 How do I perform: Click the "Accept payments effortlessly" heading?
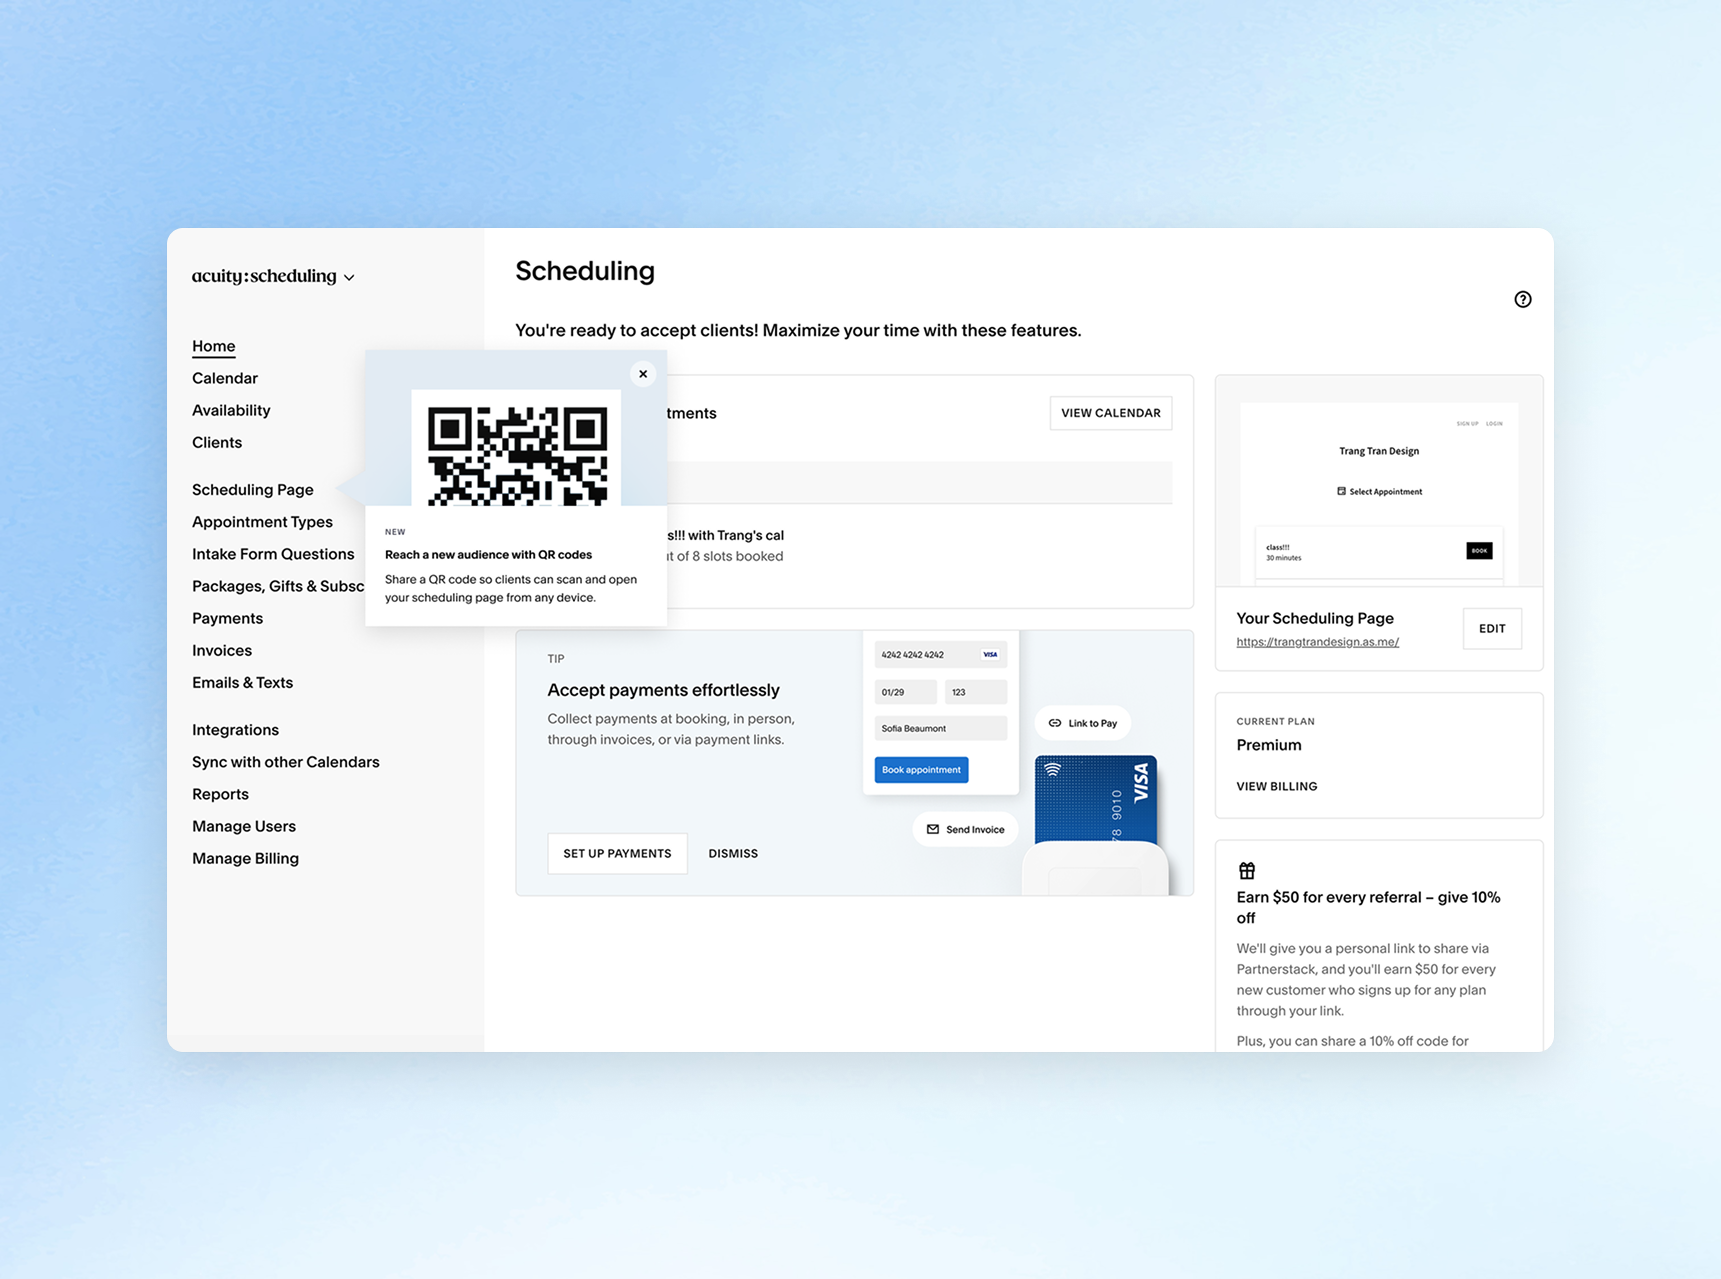(x=663, y=689)
